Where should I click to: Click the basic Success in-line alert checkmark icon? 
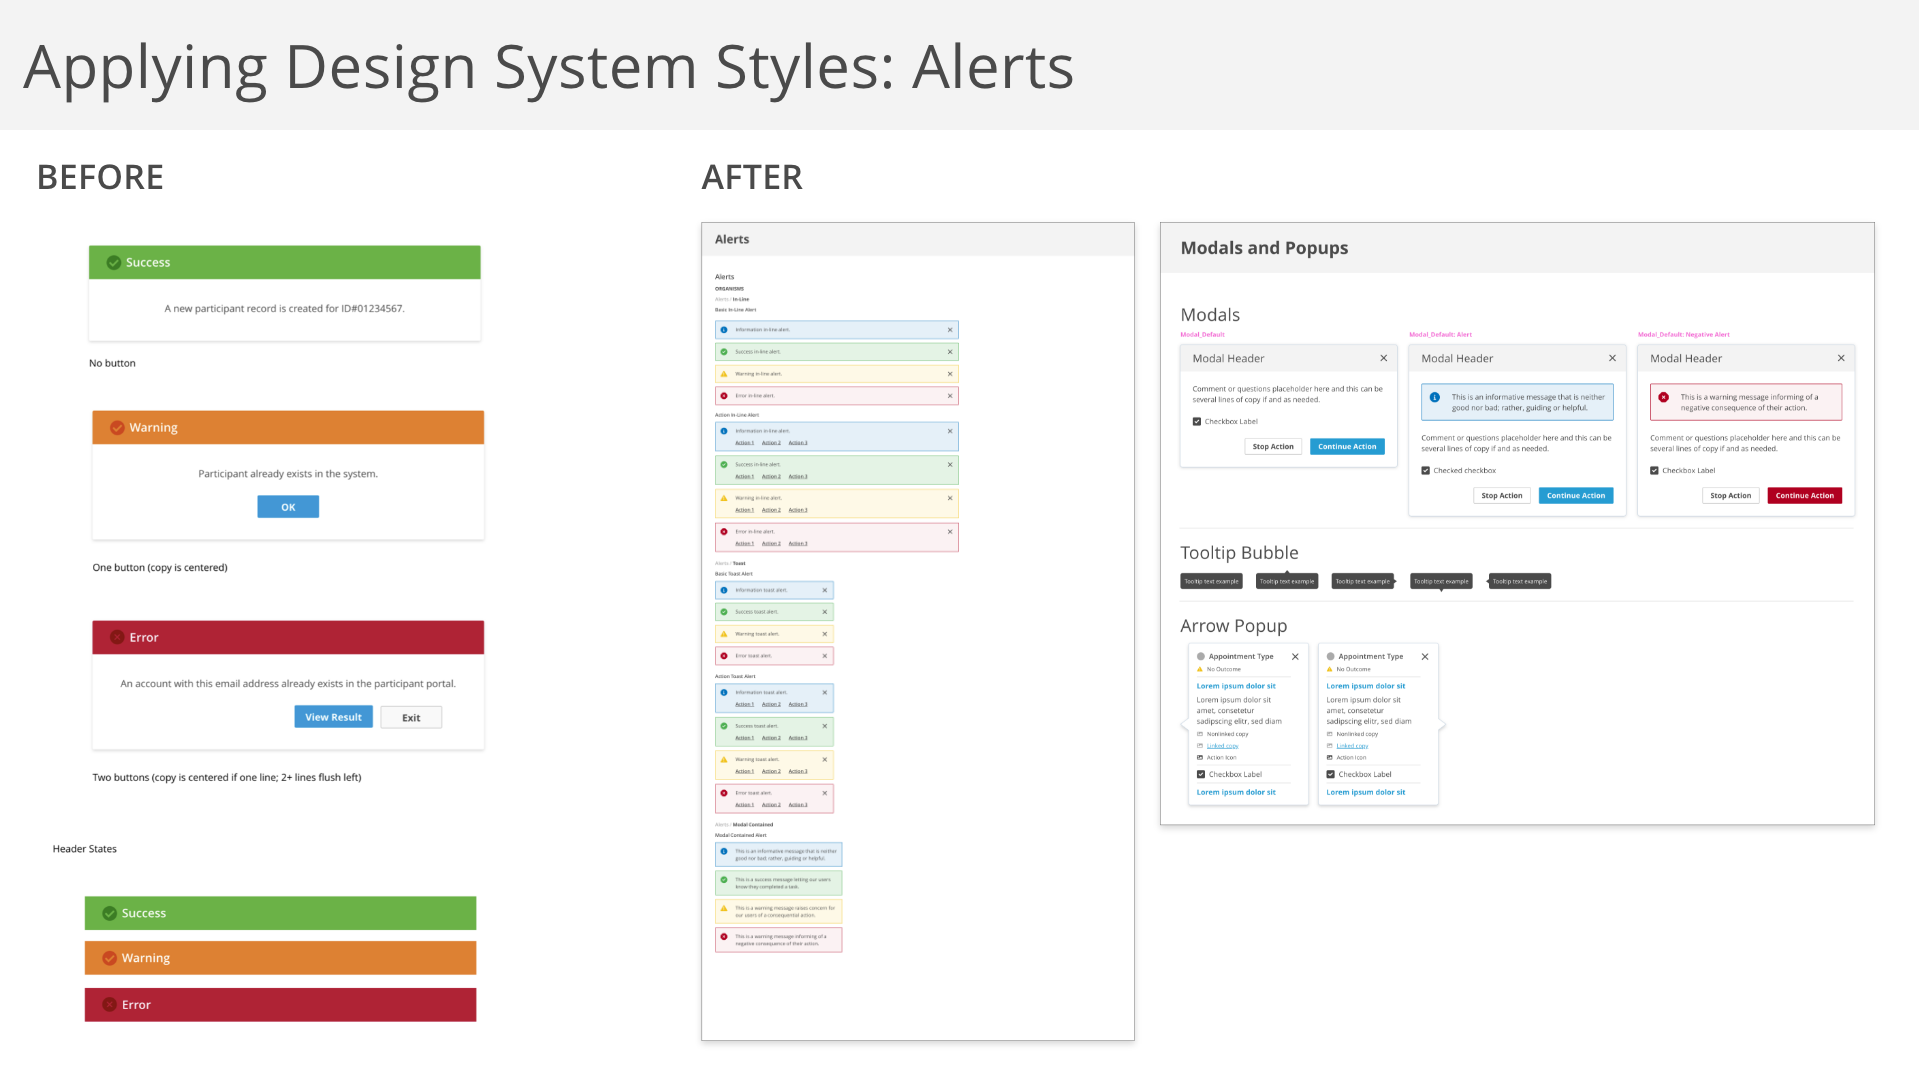click(x=724, y=352)
